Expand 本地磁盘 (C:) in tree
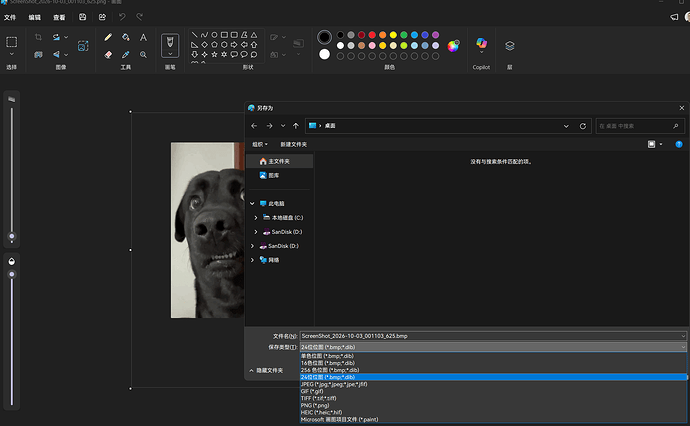Image resolution: width=690 pixels, height=426 pixels. pyautogui.click(x=256, y=218)
